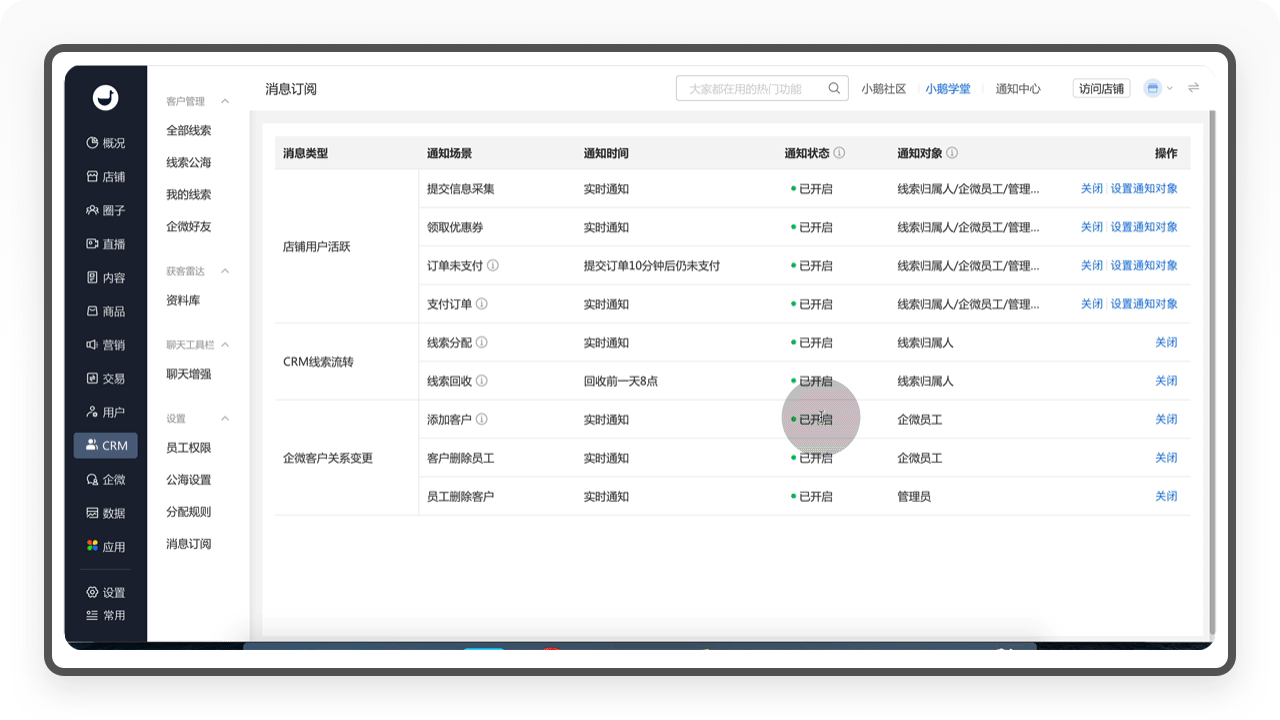The width and height of the screenshot is (1280, 720).
Task: Open the 小鹅社区 link
Action: [884, 89]
